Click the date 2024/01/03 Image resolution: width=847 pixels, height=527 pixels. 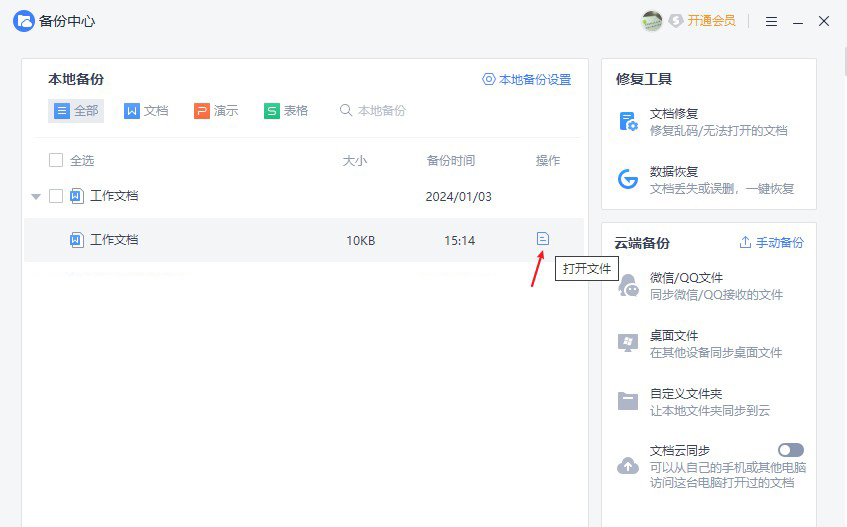coord(459,197)
